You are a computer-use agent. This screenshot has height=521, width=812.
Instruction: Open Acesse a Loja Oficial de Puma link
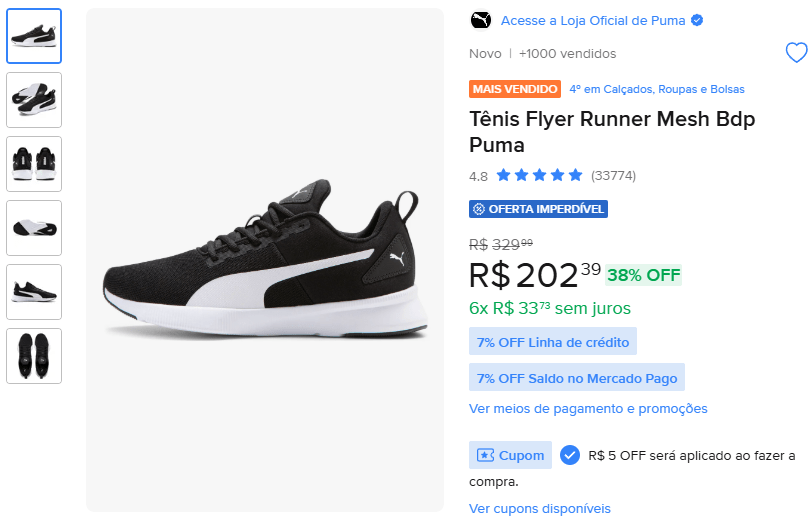594,20
